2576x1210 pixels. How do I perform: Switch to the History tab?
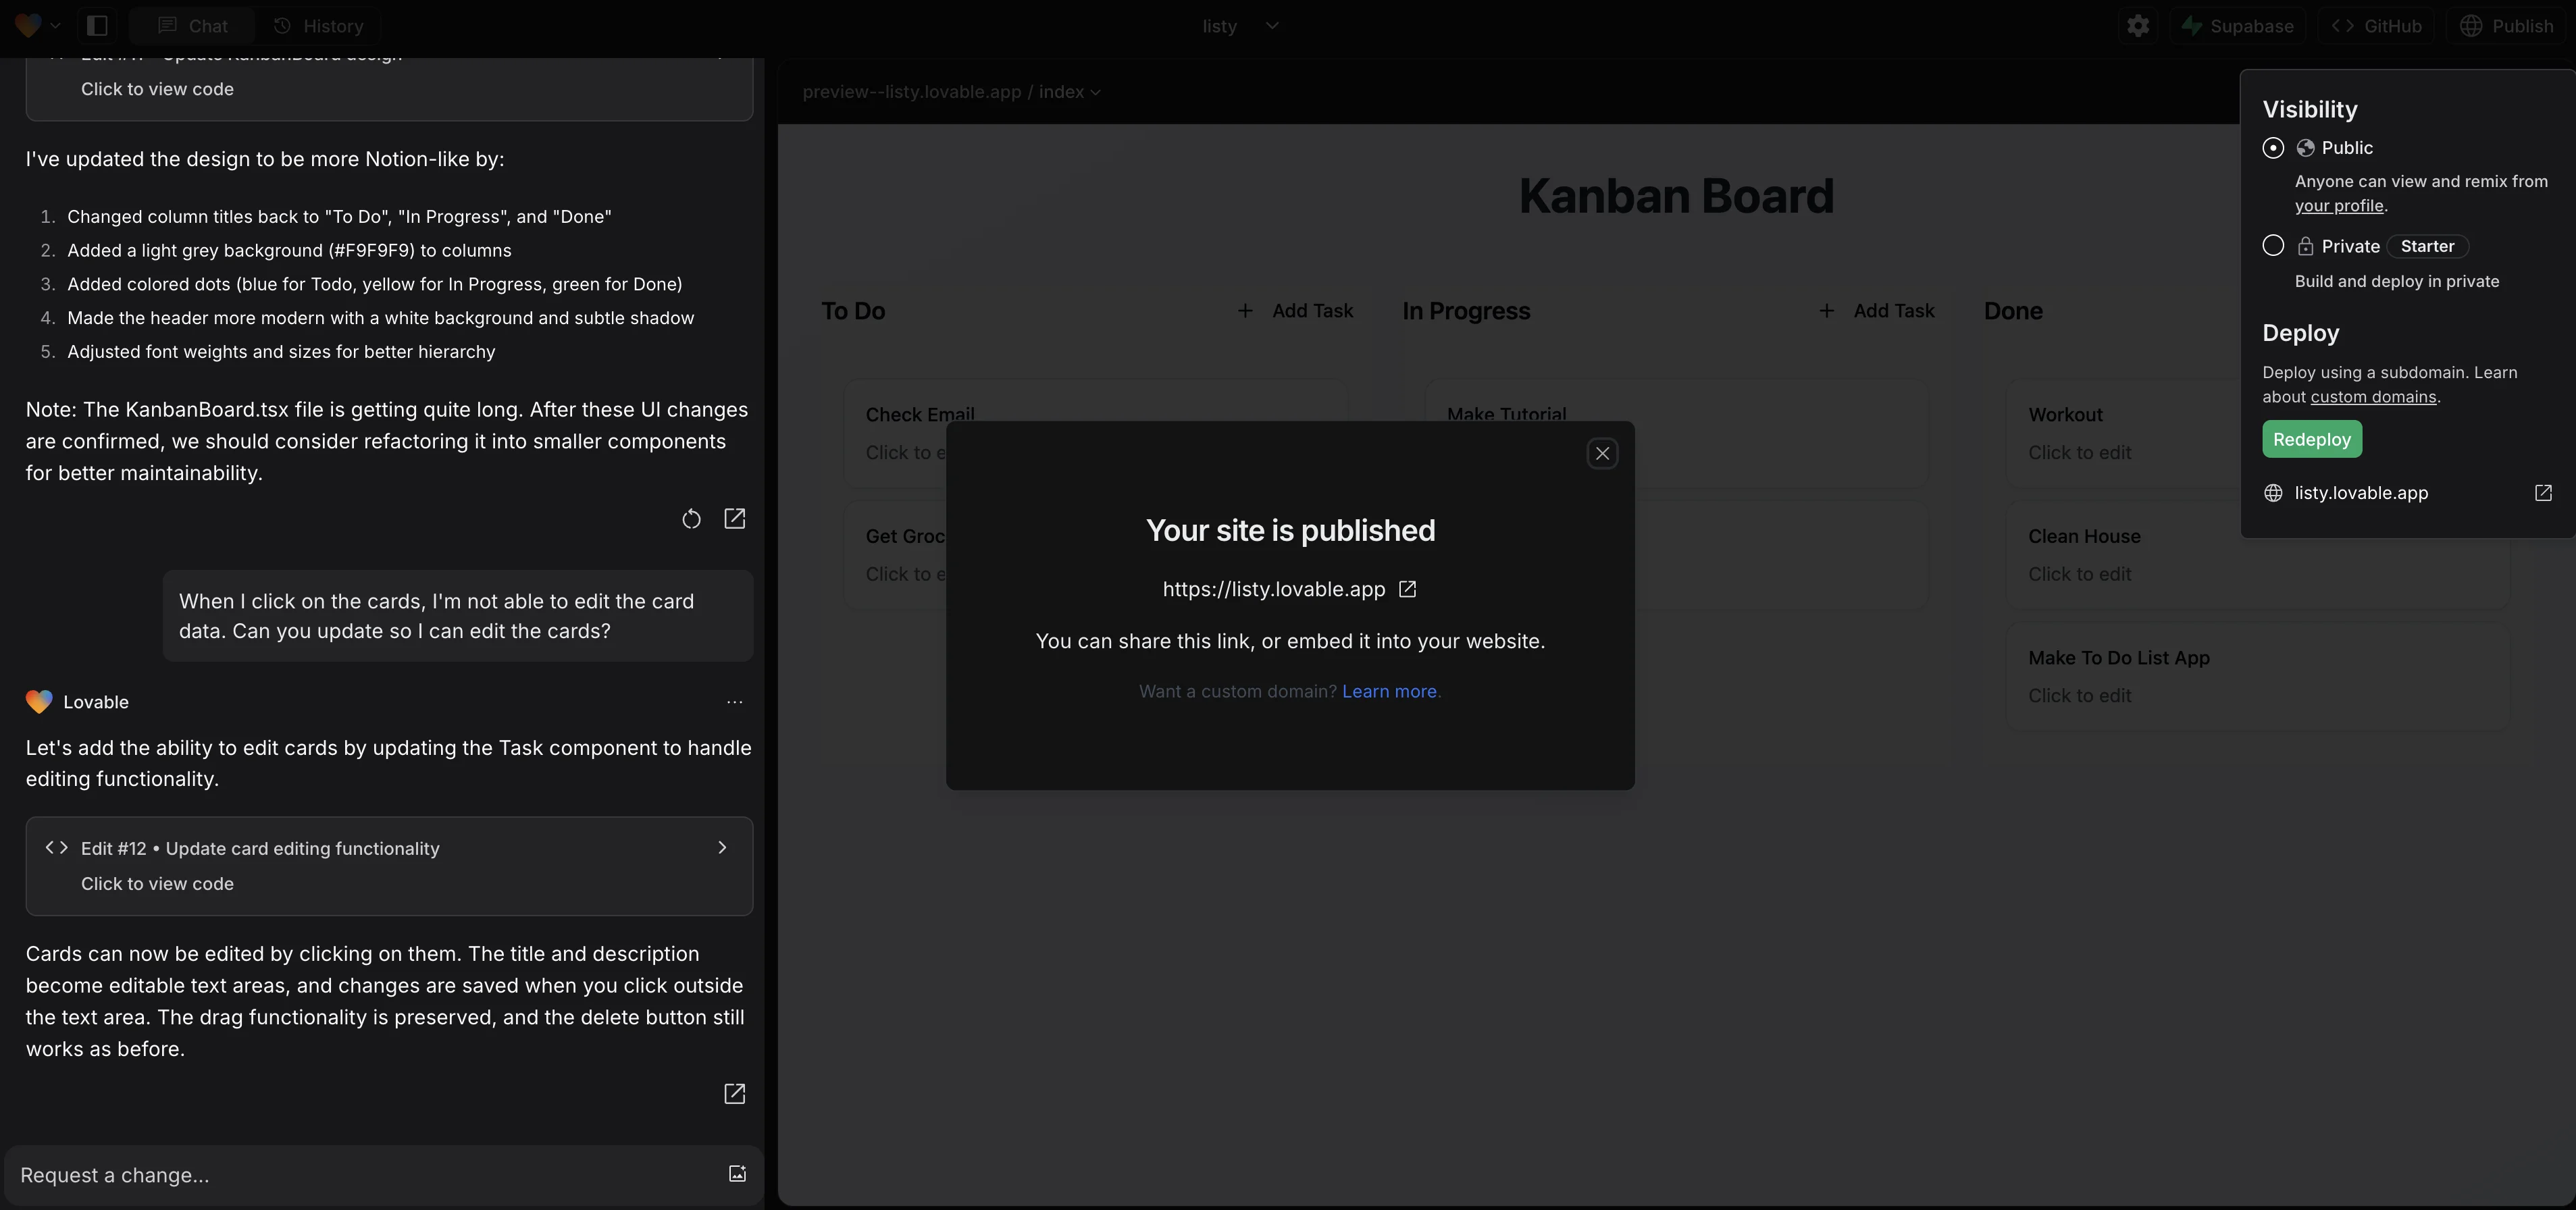[318, 26]
